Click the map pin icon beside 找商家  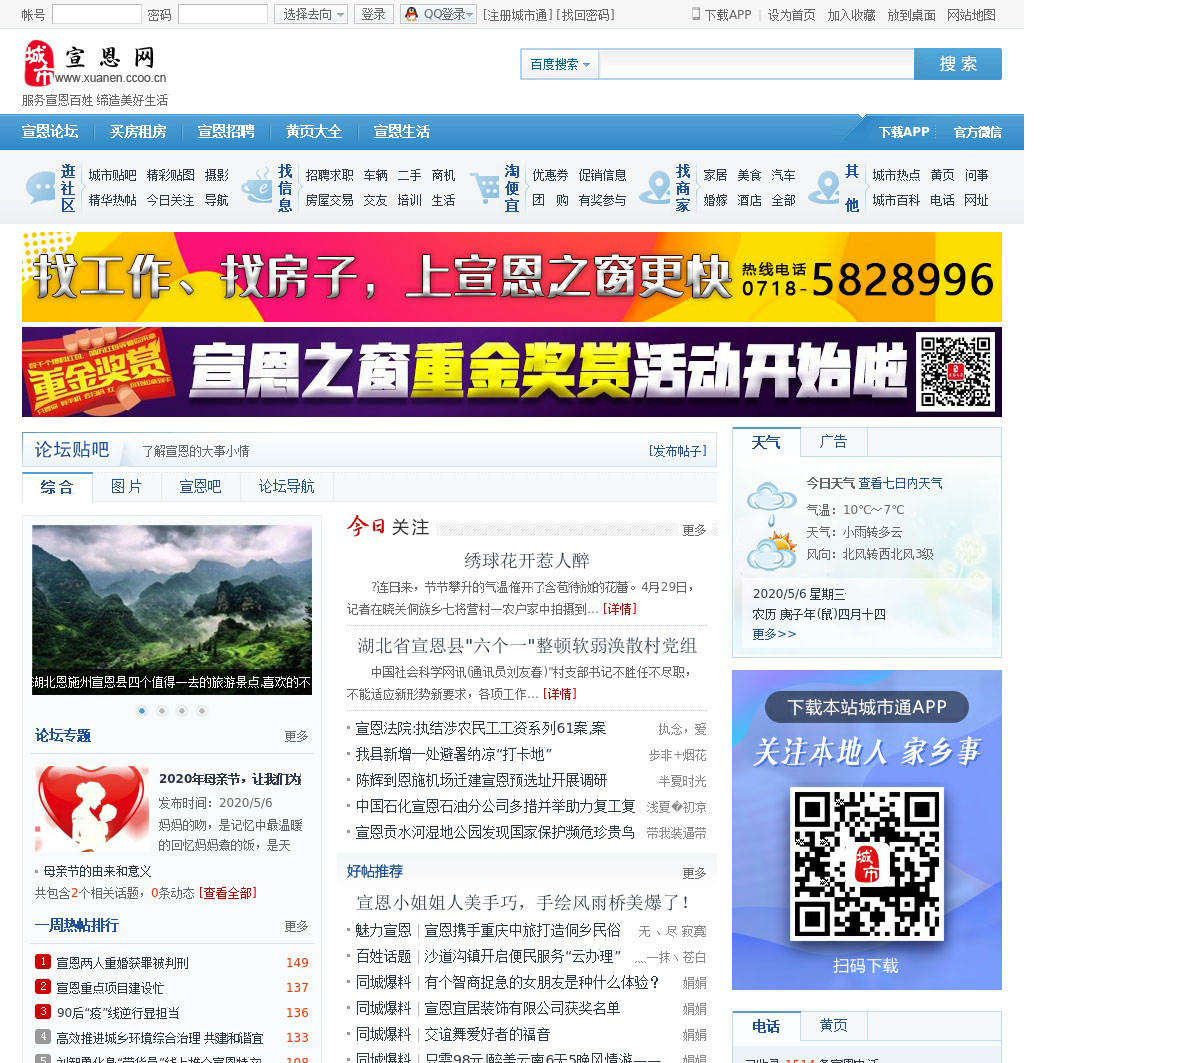pyautogui.click(x=655, y=188)
